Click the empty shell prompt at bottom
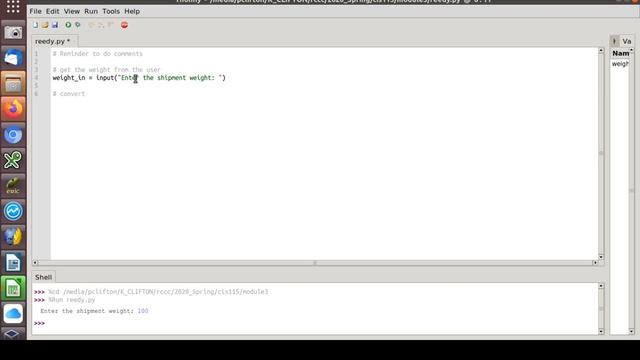The height and width of the screenshot is (360, 640). 40,323
